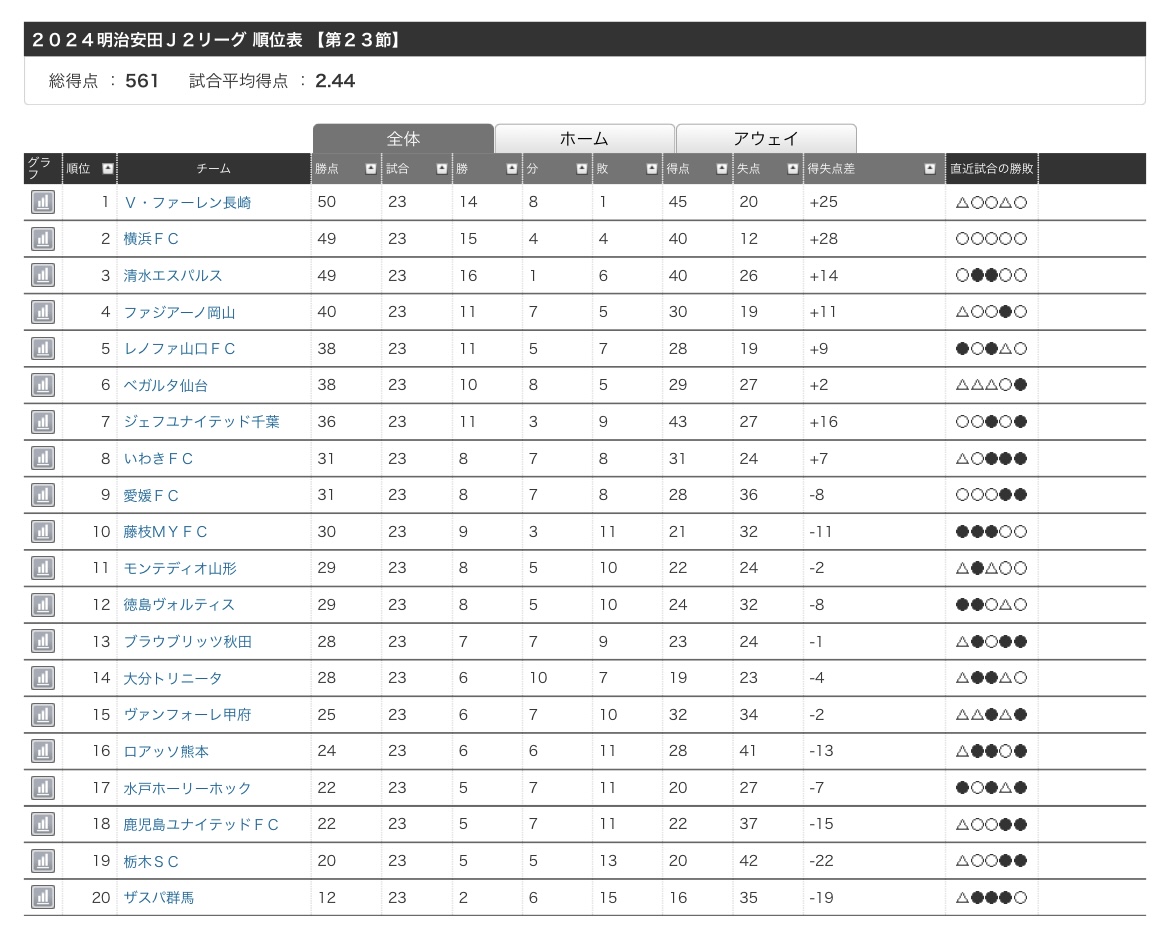Open graph icon for ザスパ群馬 row
This screenshot has height=947, width=1170.
[43, 897]
